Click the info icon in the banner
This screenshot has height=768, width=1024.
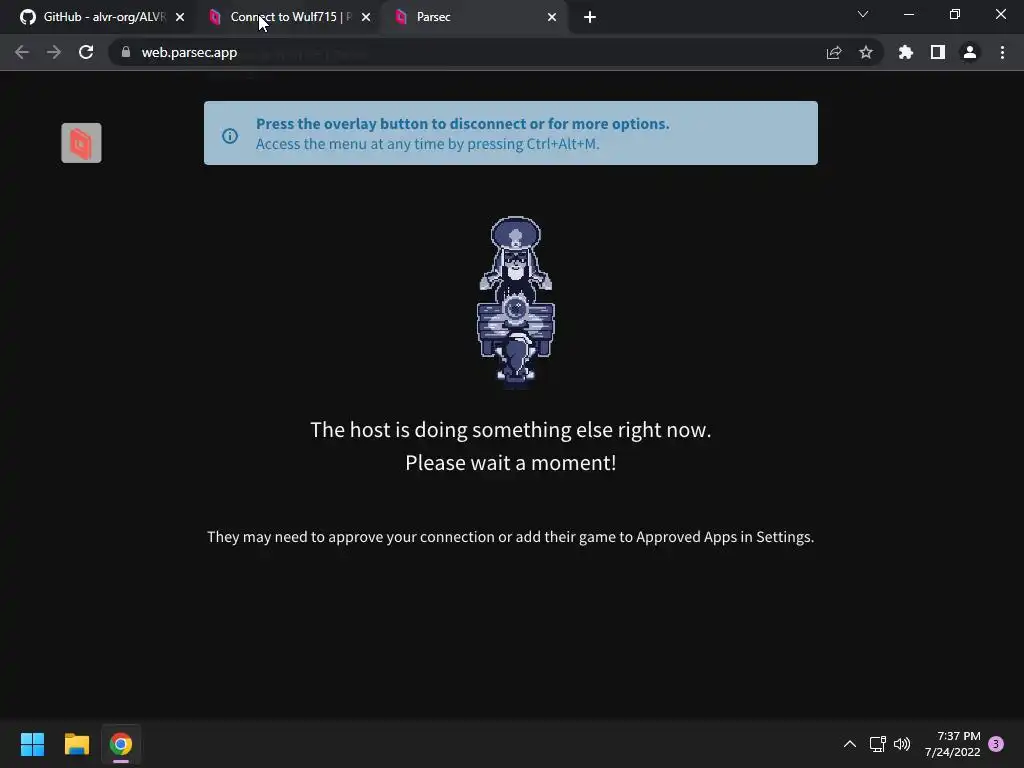[230, 136]
